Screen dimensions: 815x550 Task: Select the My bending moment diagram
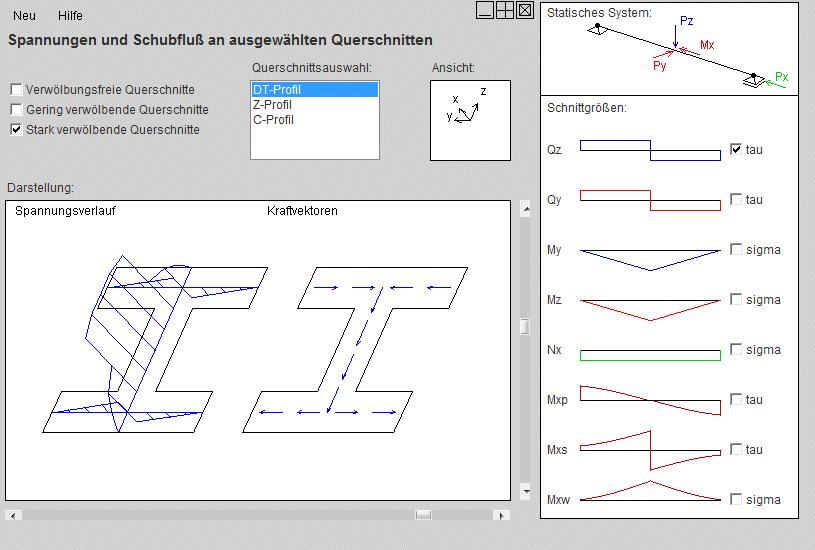coord(650,258)
